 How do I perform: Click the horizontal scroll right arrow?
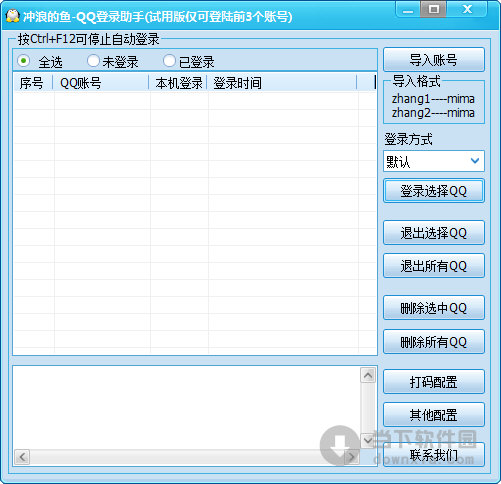[351, 457]
